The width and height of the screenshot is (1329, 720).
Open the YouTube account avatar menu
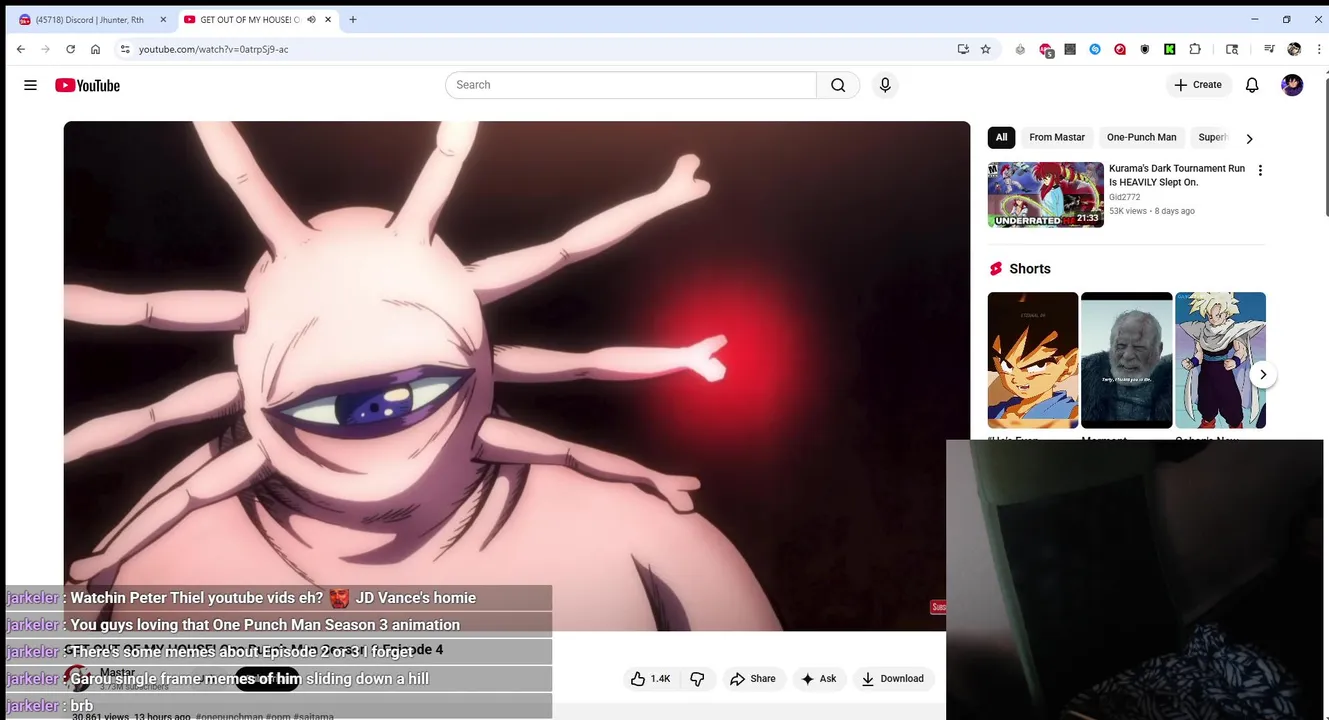click(1292, 85)
